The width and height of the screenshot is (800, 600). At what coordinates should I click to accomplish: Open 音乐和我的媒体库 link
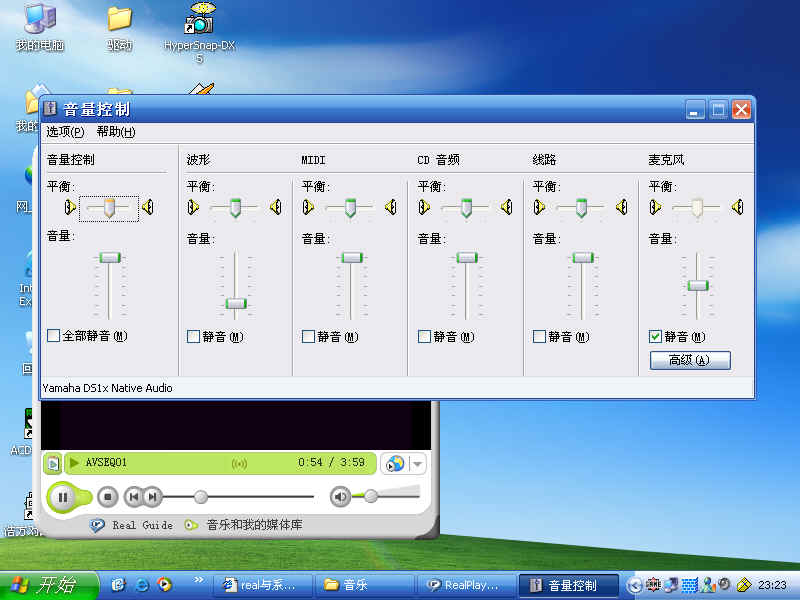pos(254,525)
